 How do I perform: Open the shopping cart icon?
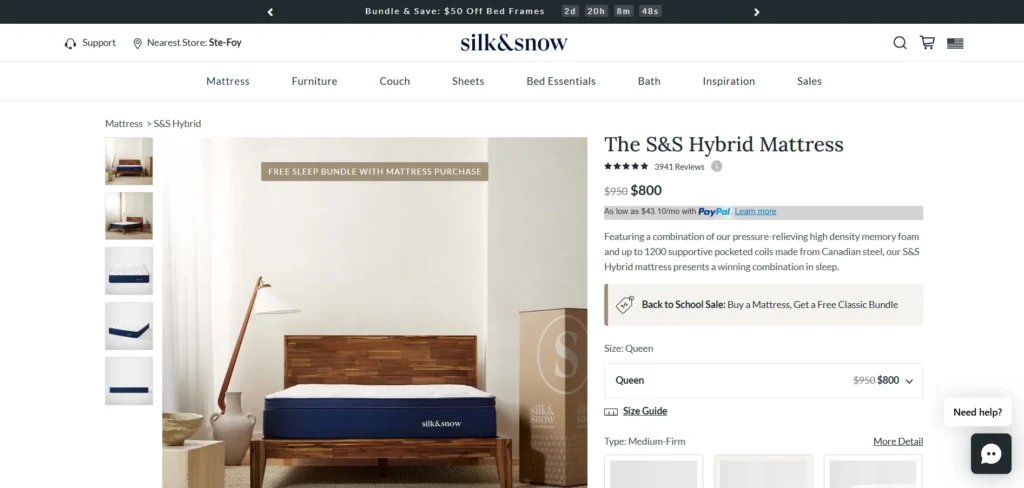pos(927,42)
